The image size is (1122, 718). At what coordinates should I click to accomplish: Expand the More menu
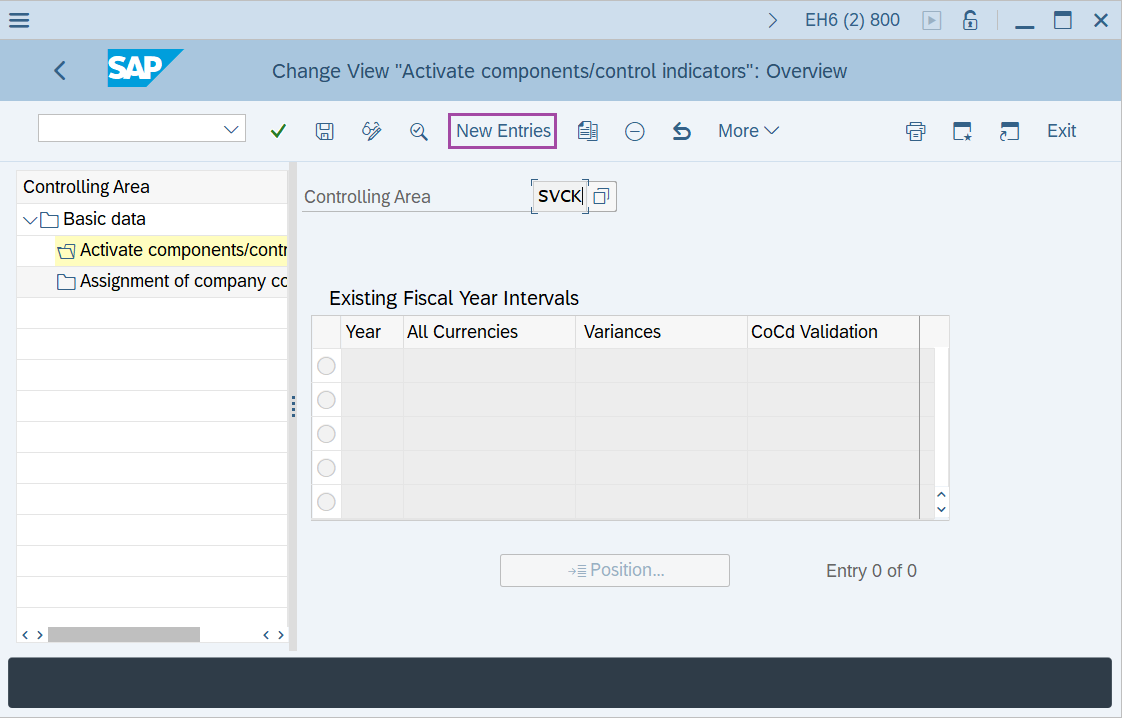click(x=748, y=131)
